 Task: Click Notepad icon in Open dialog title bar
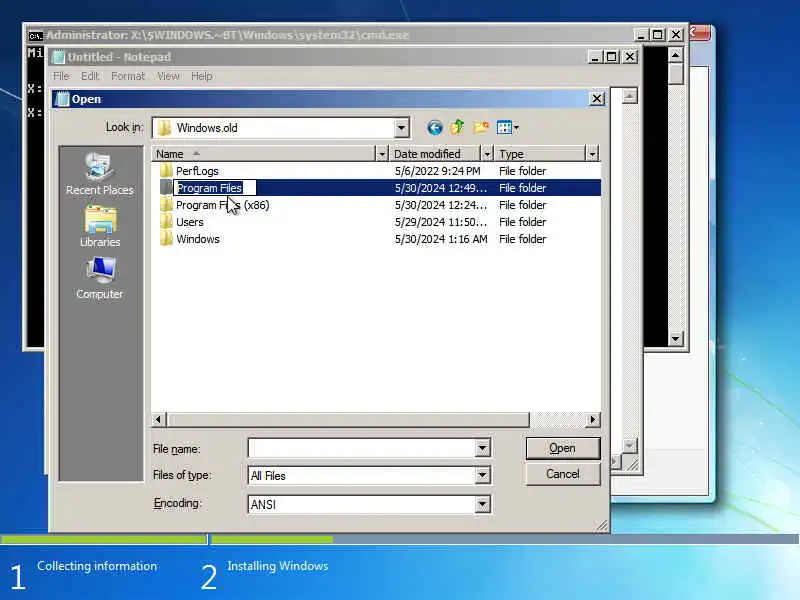pos(62,99)
